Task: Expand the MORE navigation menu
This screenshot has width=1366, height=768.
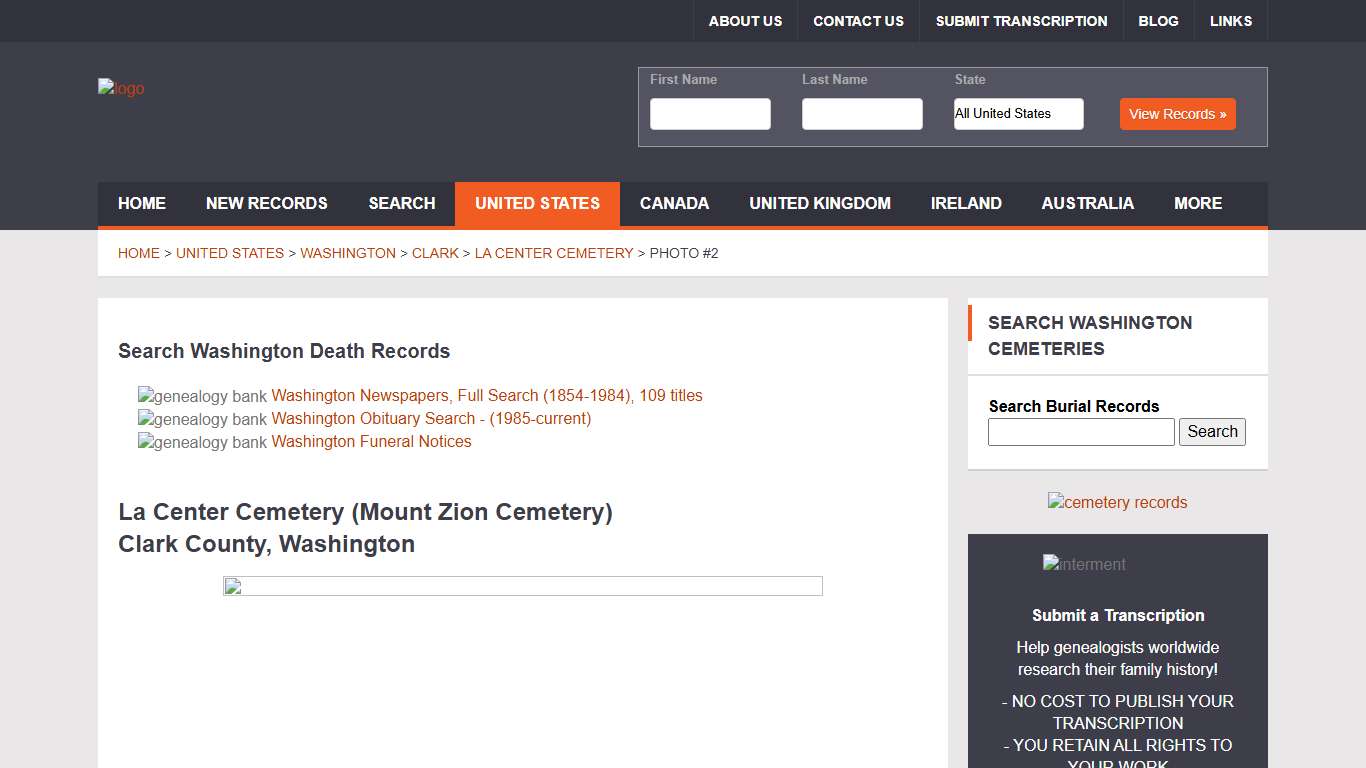Action: click(x=1197, y=204)
